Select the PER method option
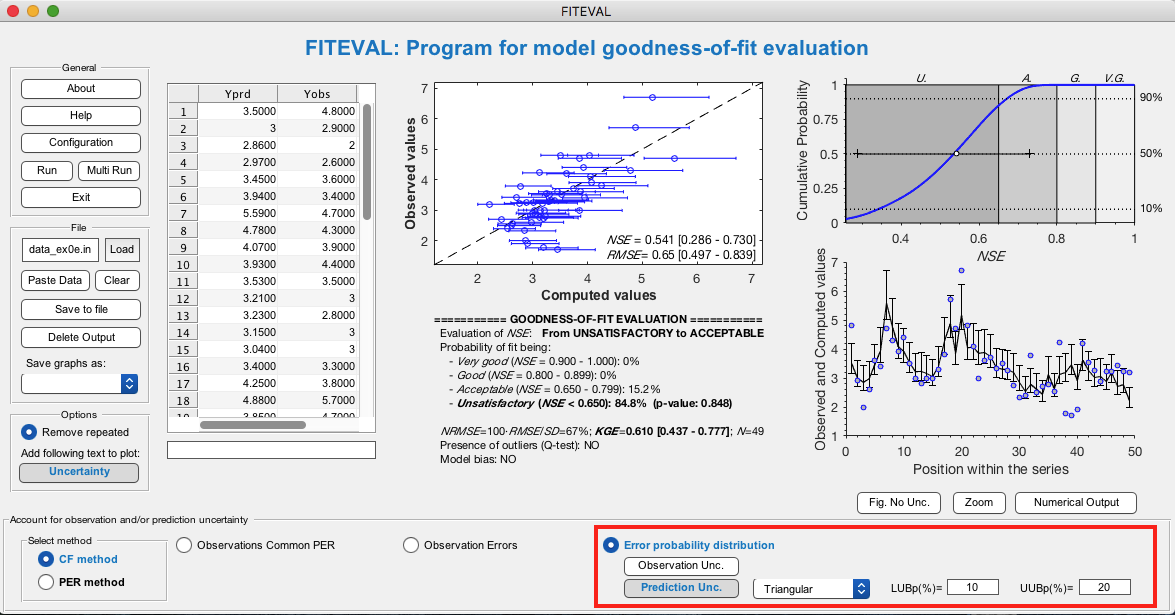 click(46, 581)
